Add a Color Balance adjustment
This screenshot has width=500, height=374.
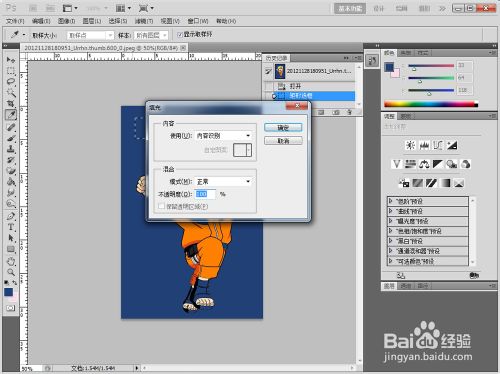[x=424, y=164]
